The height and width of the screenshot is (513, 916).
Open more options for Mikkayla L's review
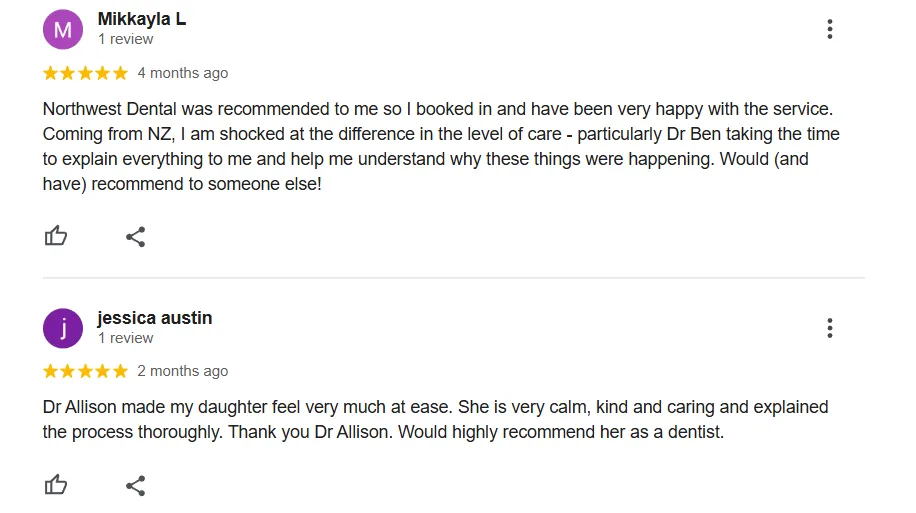[x=830, y=29]
